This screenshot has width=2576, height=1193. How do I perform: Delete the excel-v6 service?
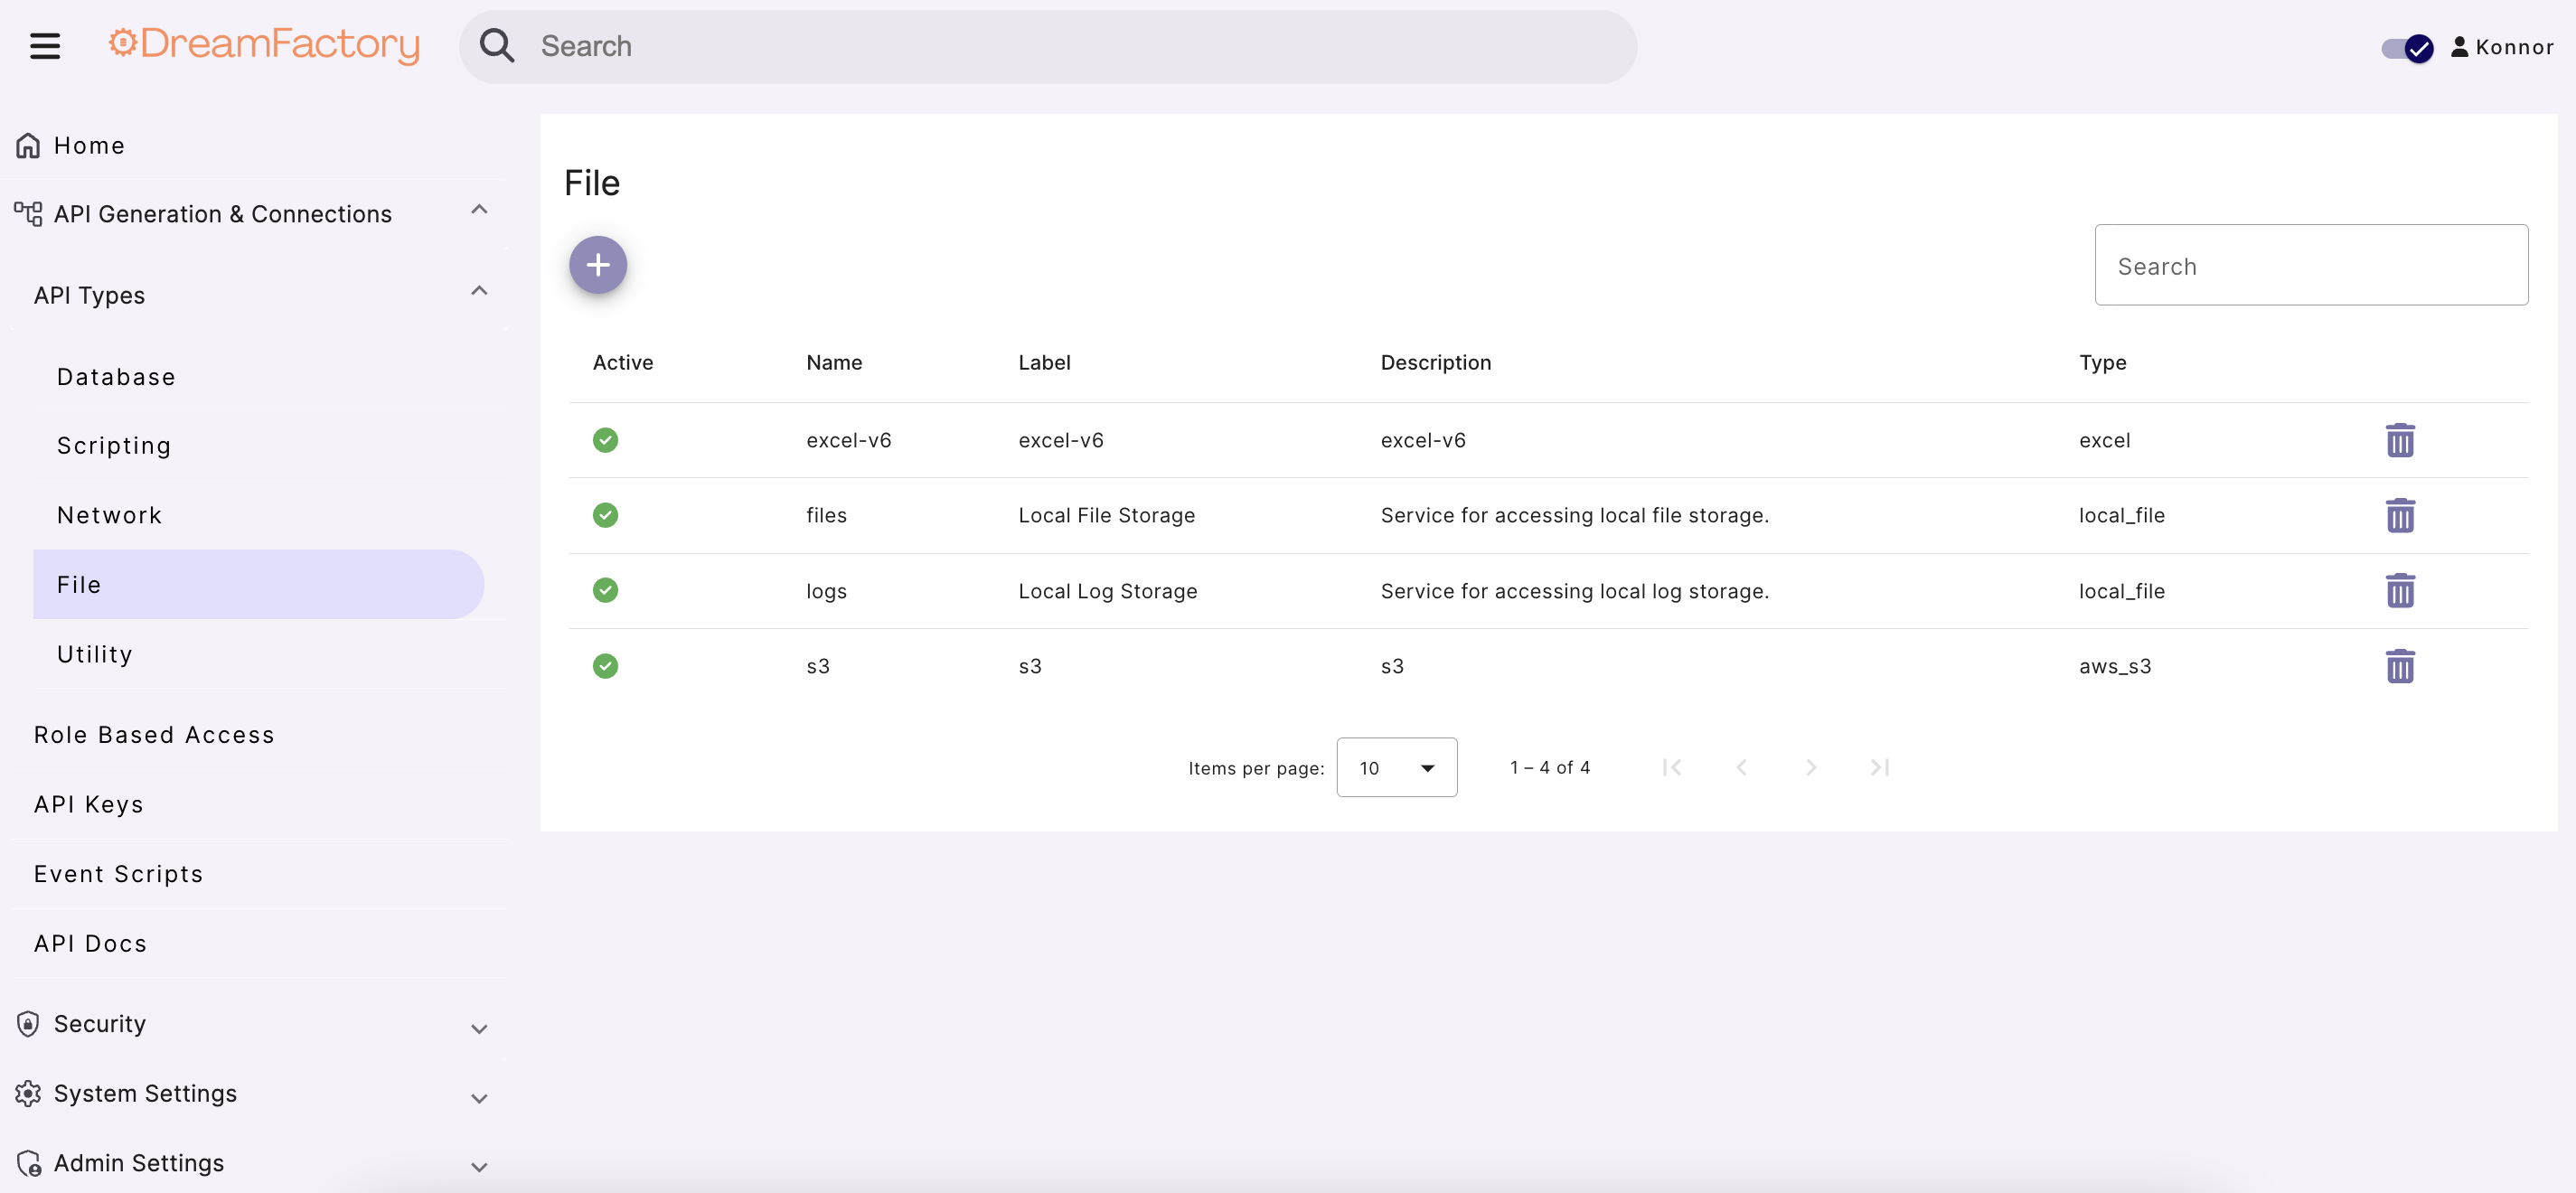[2401, 440]
